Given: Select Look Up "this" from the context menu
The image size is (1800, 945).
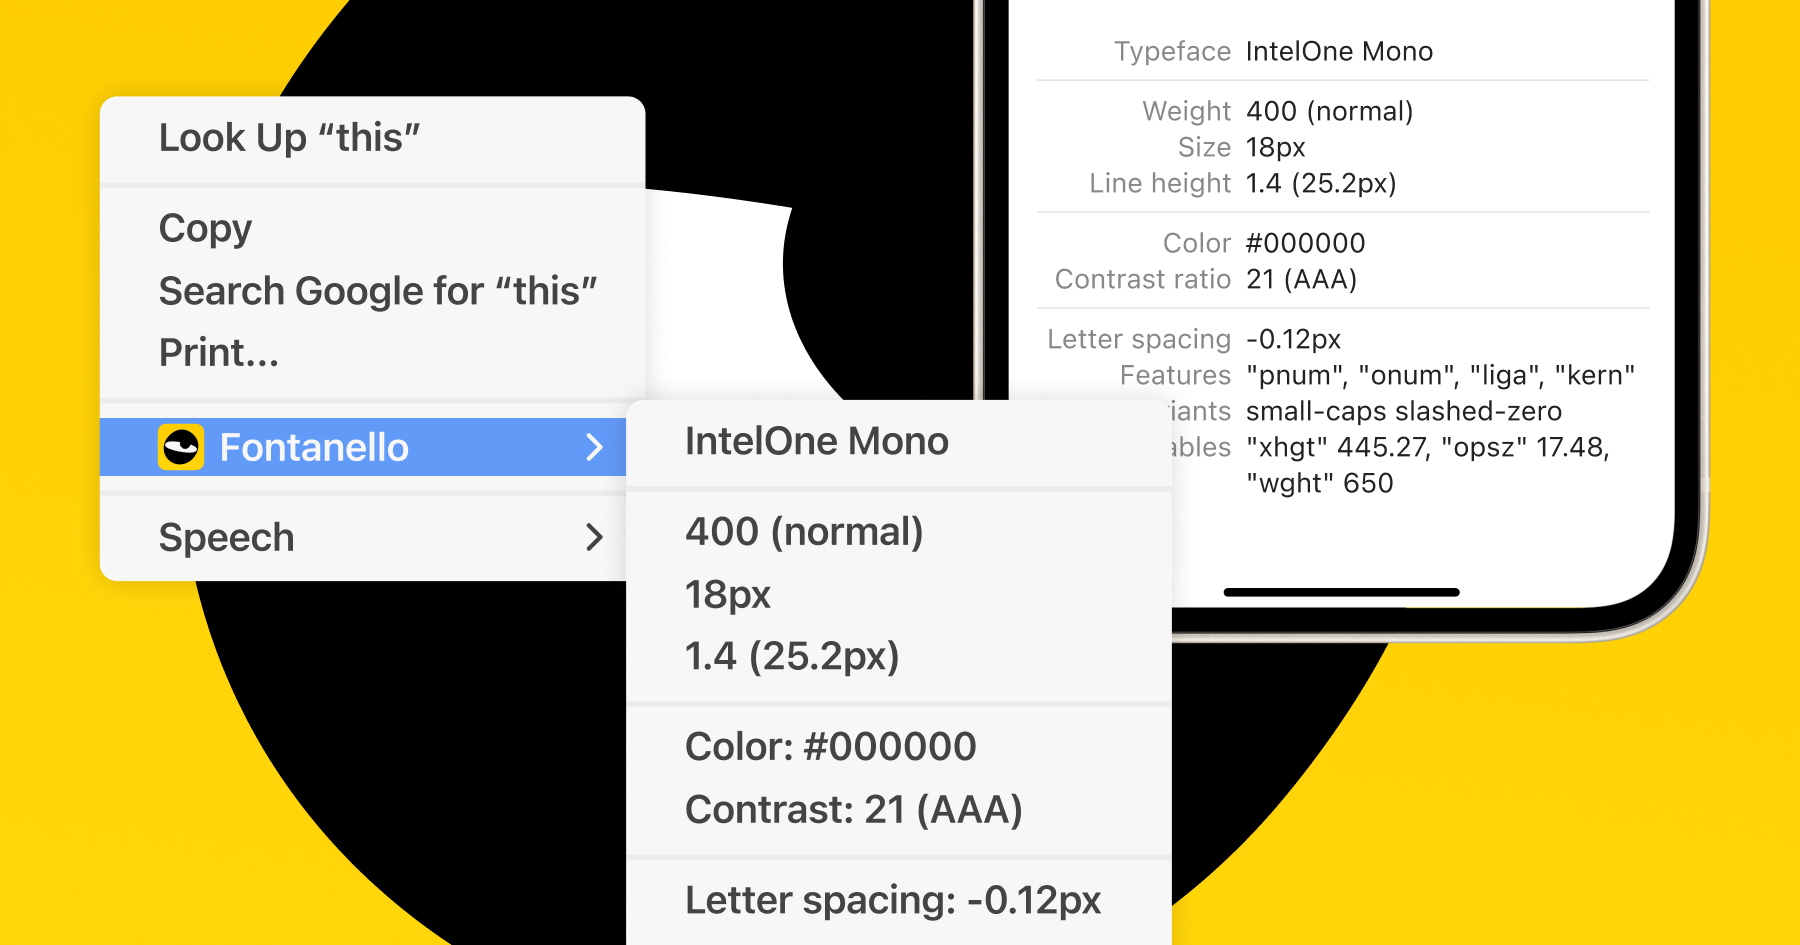Looking at the screenshot, I should (291, 137).
